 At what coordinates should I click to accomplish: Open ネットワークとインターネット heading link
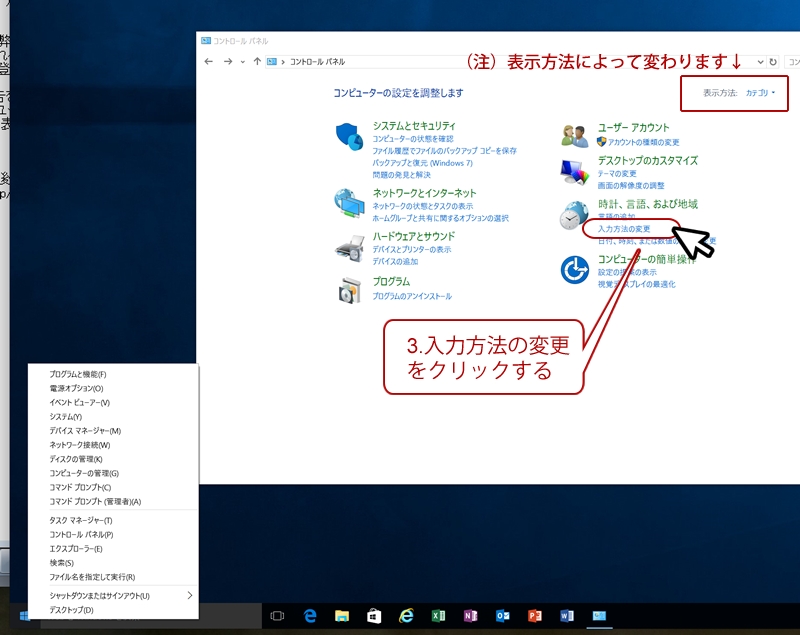tap(424, 193)
